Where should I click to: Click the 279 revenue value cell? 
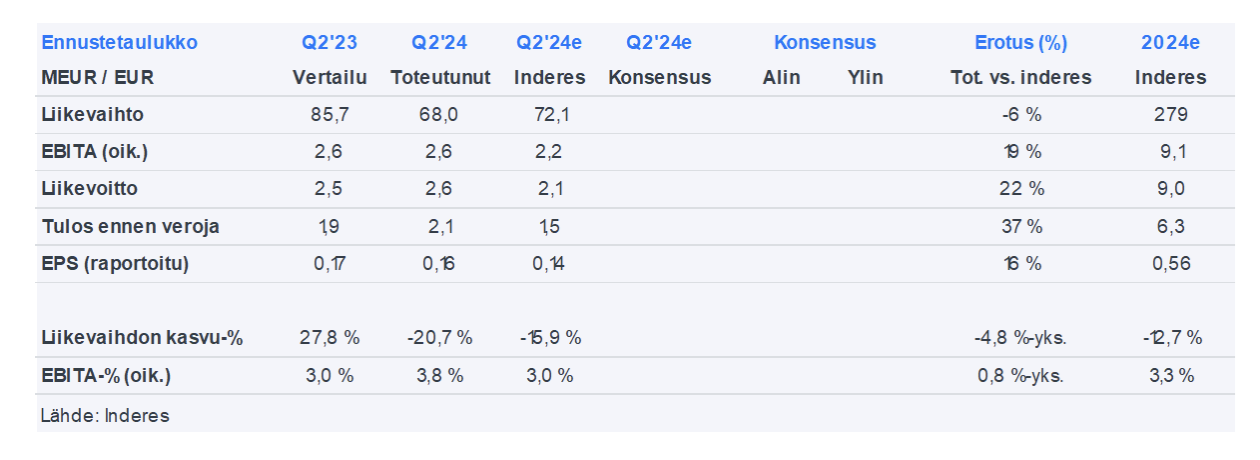[x=1170, y=115]
